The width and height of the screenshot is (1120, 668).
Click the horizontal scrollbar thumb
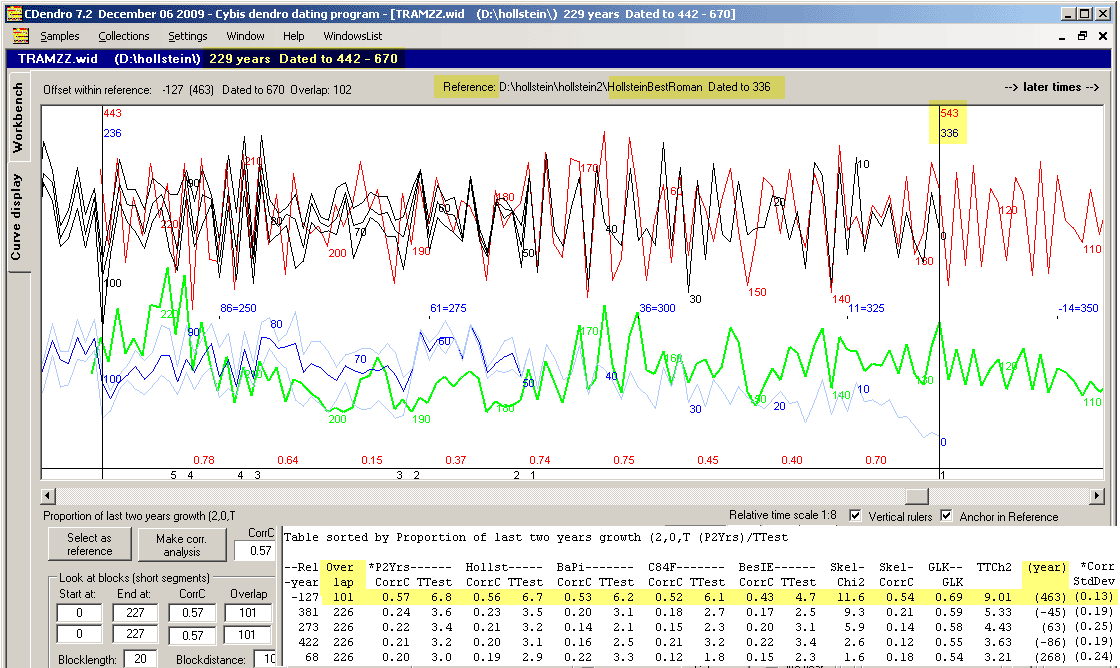tap(917, 496)
